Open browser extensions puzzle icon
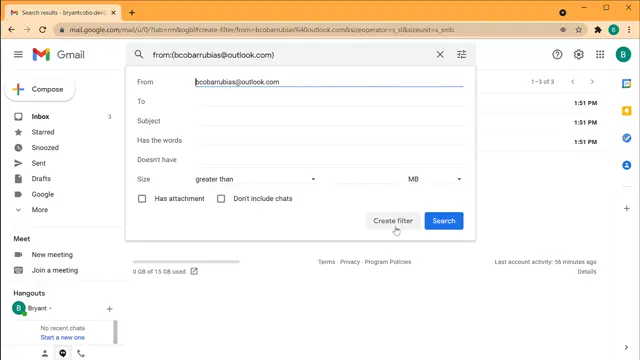This screenshot has width=640, height=360. point(598,30)
